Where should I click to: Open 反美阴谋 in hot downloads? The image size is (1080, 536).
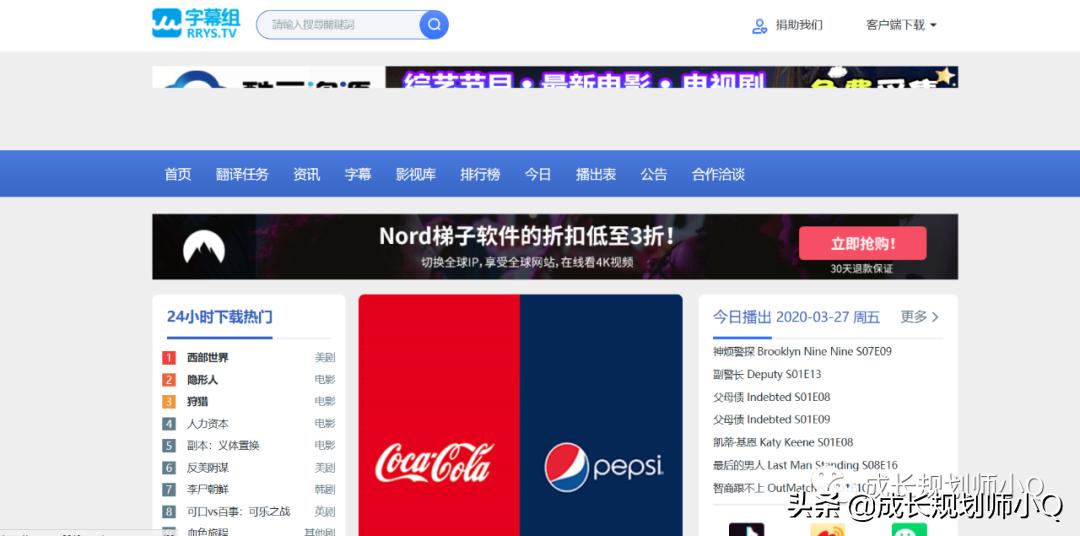[x=208, y=468]
